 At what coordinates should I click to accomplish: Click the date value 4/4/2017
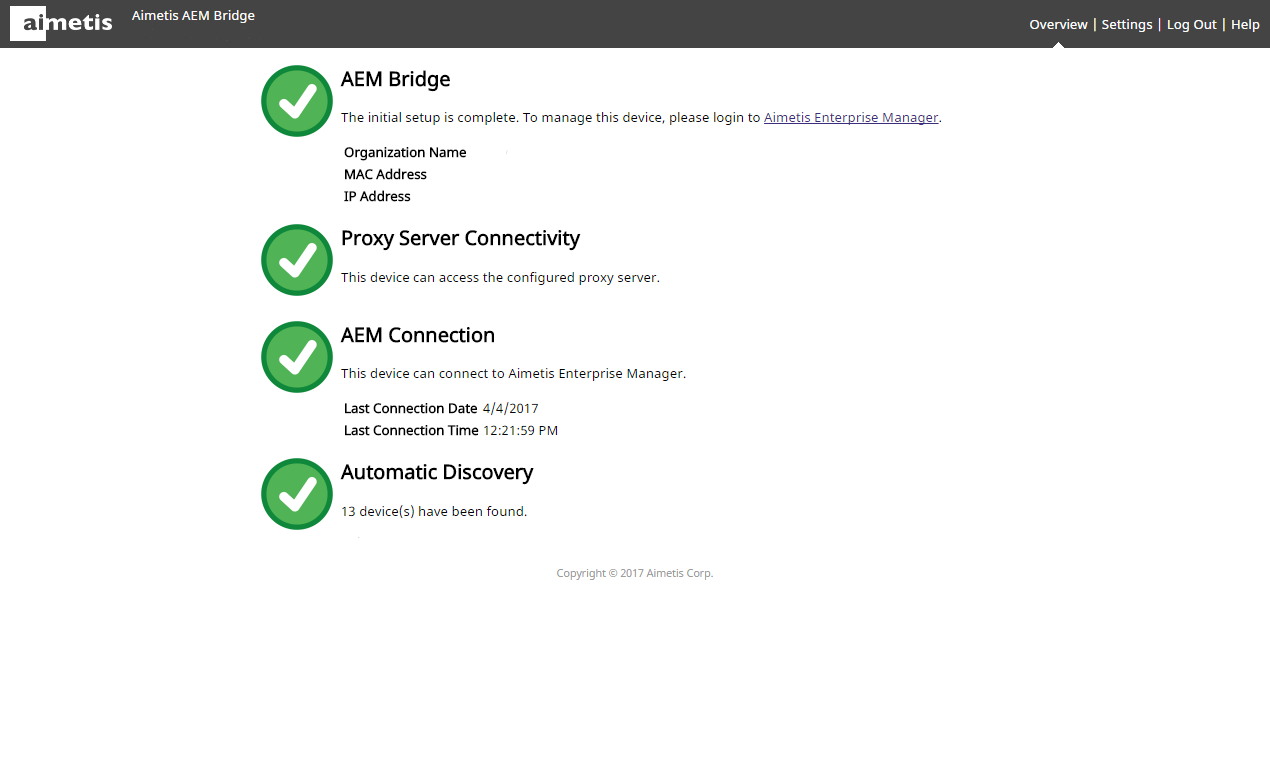511,408
